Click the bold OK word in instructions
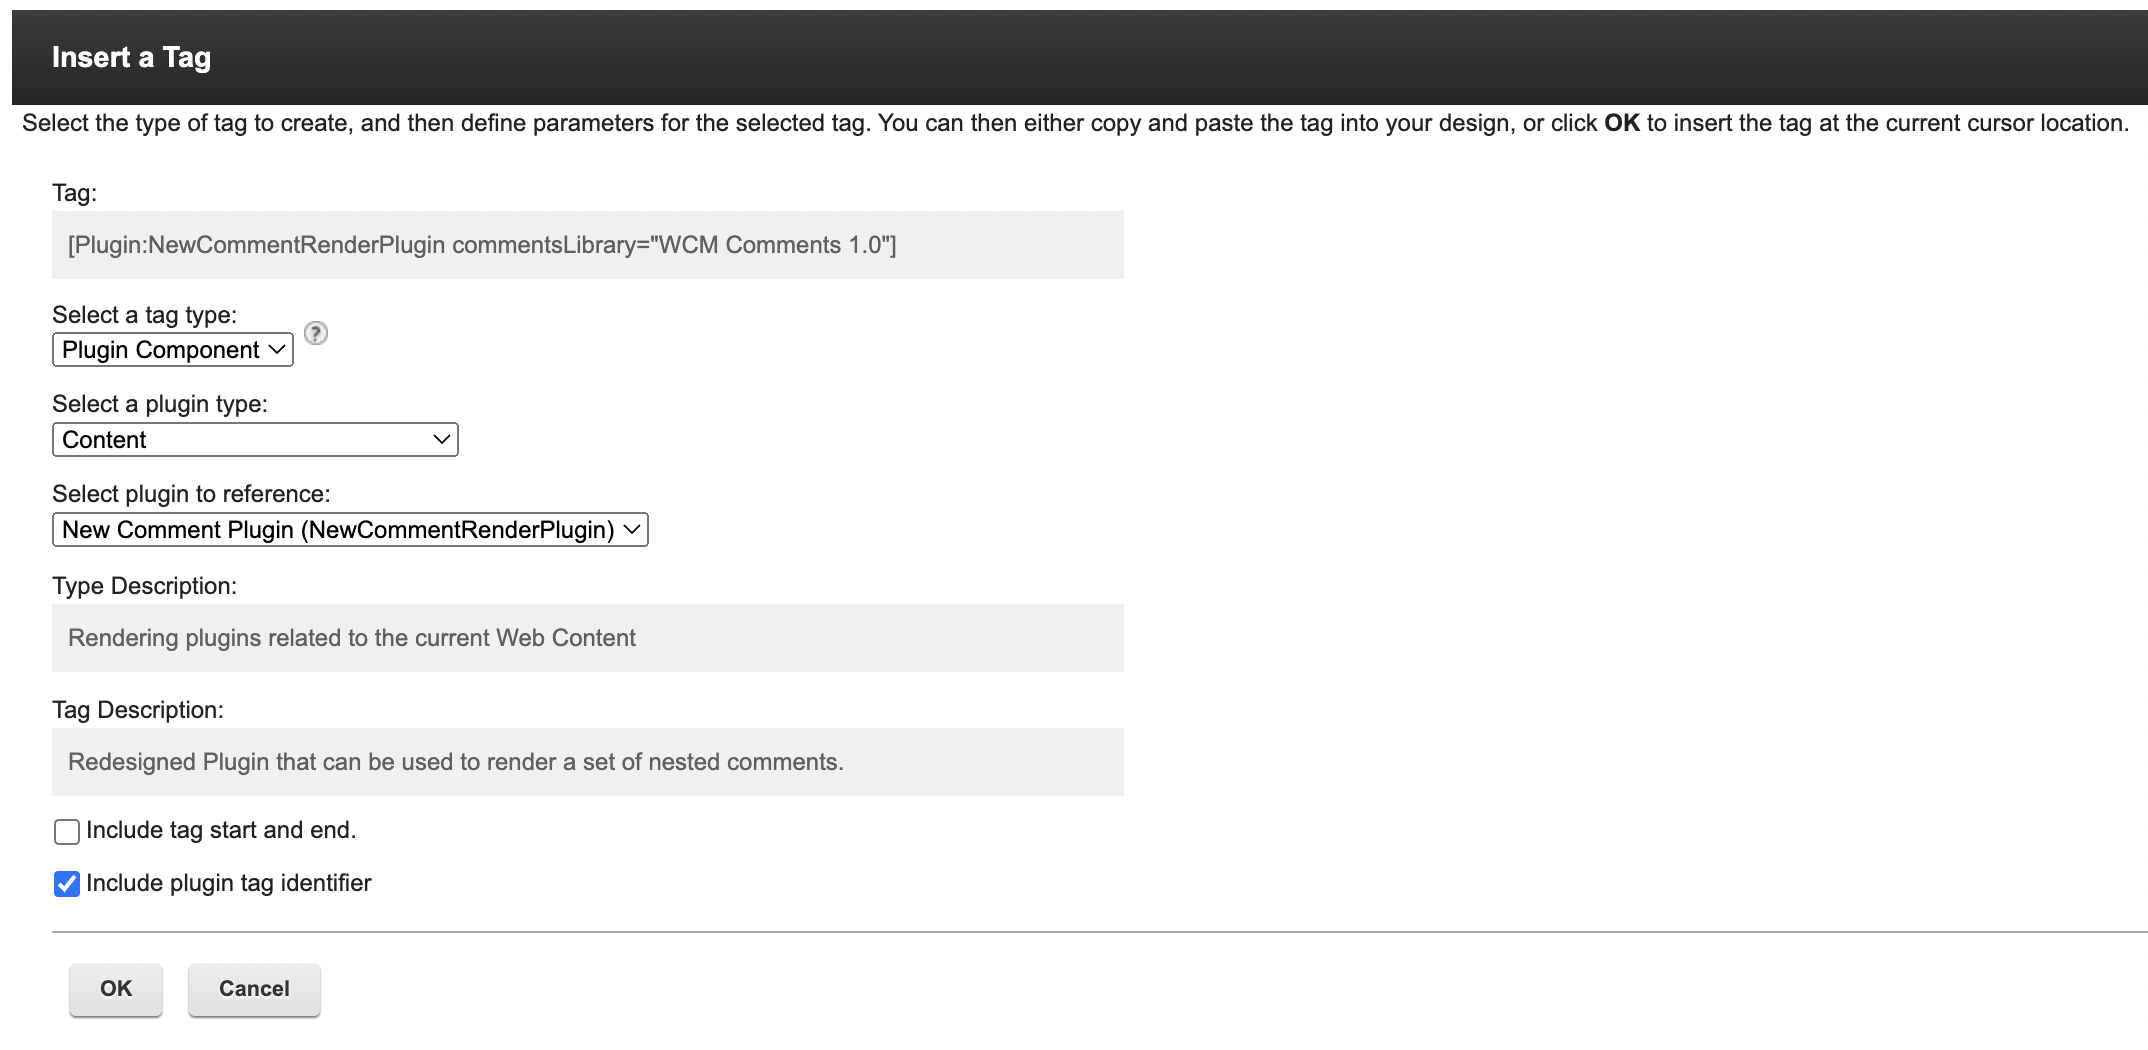Screen dimensions: 2148x1050 tap(1621, 123)
